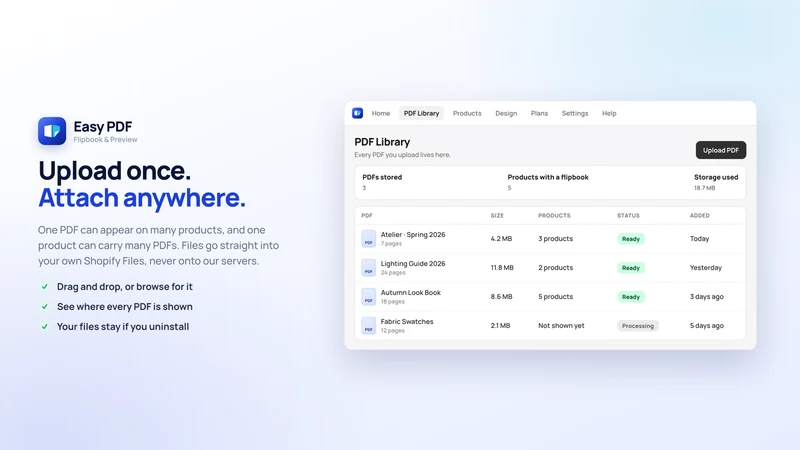Image resolution: width=800 pixels, height=450 pixels.
Task: Click the "Fabric Swatches" file name
Action: 407,321
